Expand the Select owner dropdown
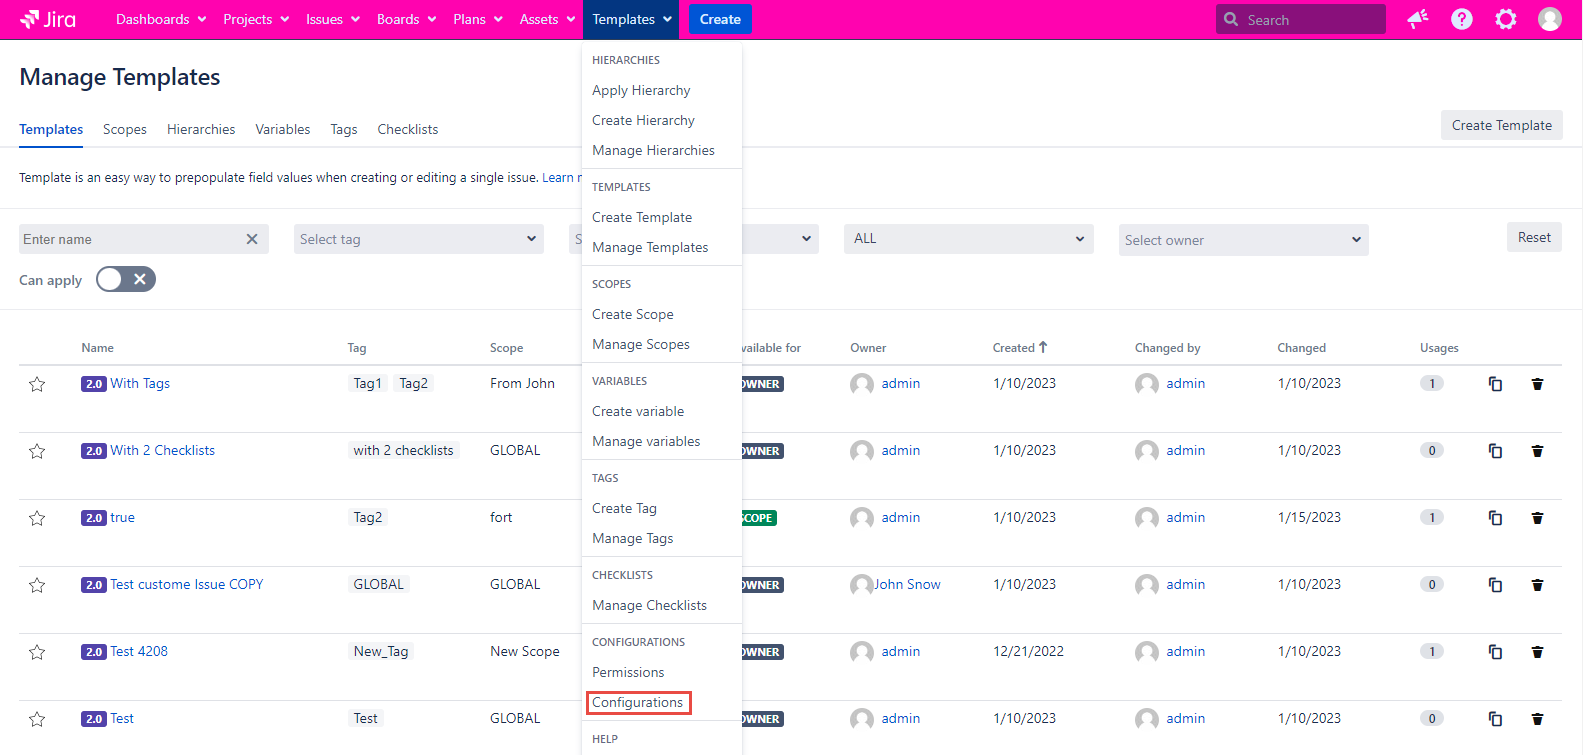The width and height of the screenshot is (1583, 755). [1243, 240]
